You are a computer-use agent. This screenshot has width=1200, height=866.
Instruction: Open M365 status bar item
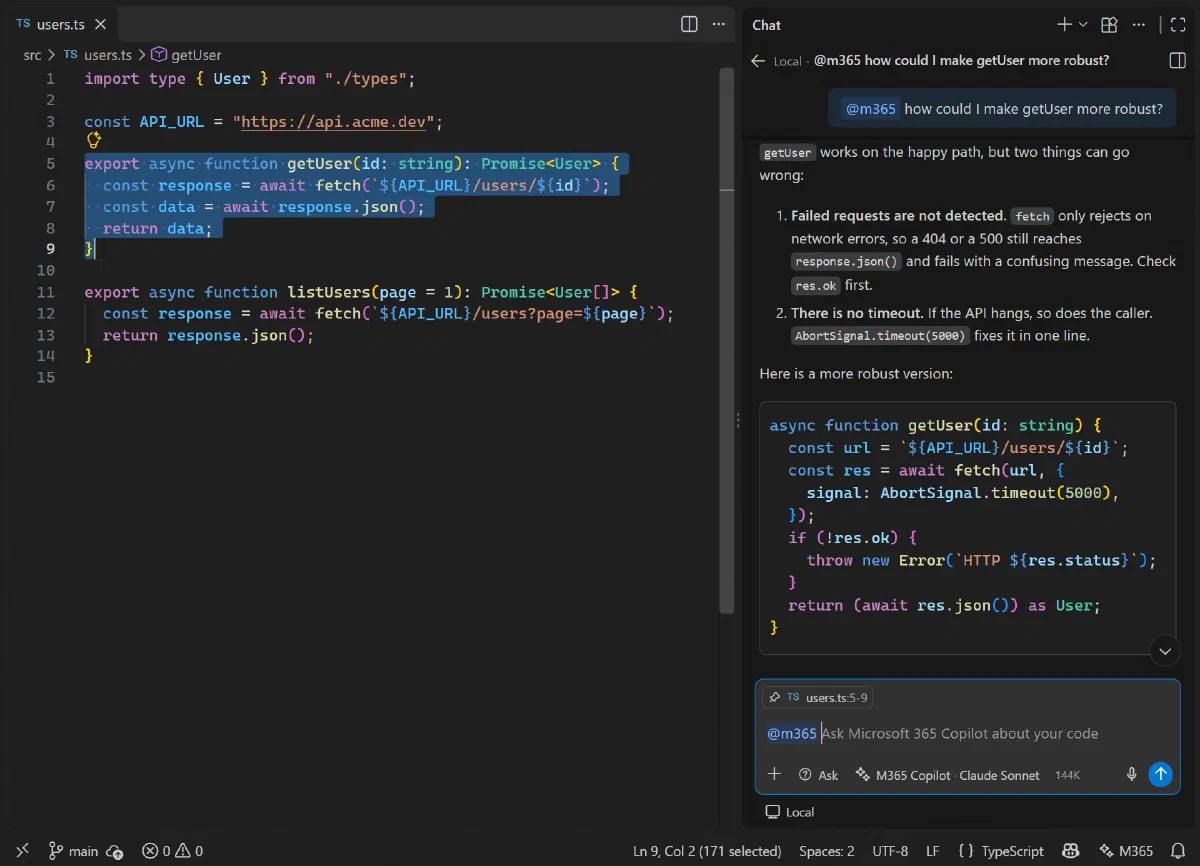pyautogui.click(x=1127, y=851)
